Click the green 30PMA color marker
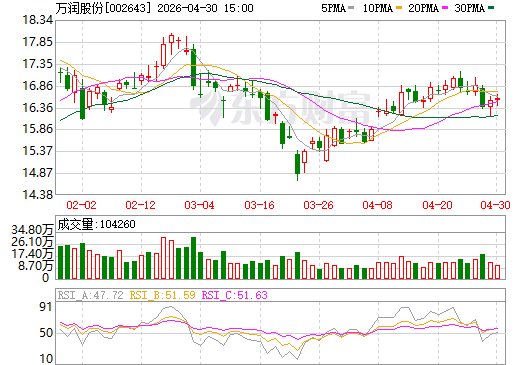520x365 pixels. 491,8
